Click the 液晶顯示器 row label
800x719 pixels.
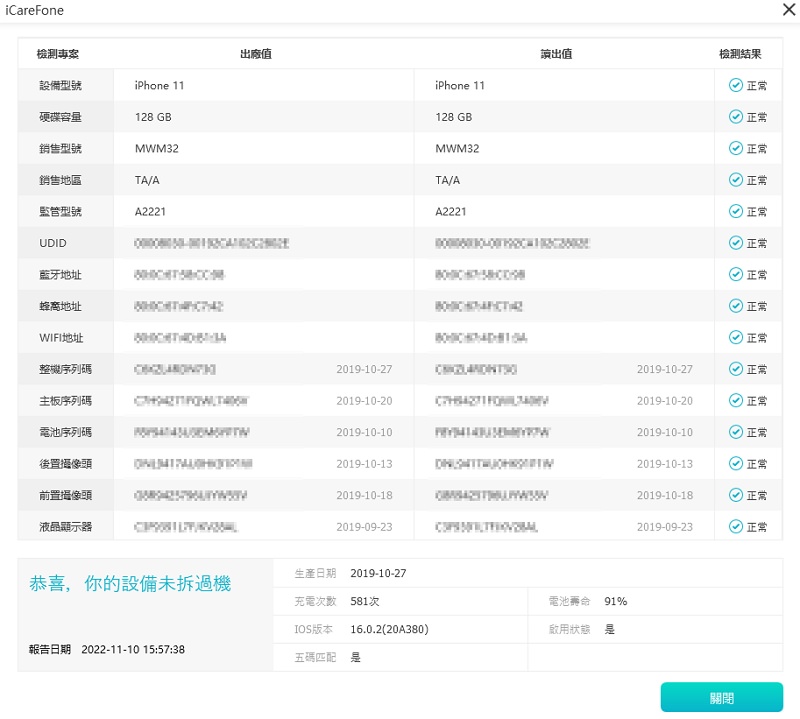coord(65,527)
